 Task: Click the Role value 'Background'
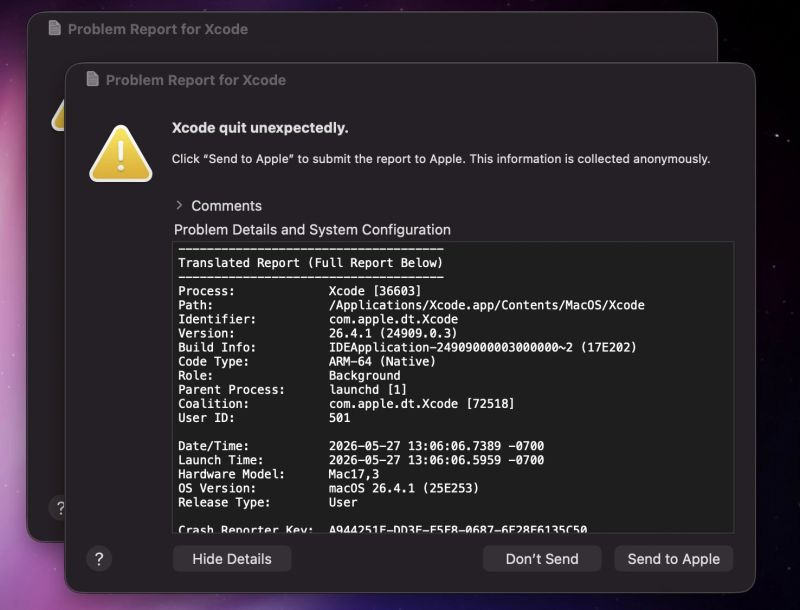click(364, 375)
